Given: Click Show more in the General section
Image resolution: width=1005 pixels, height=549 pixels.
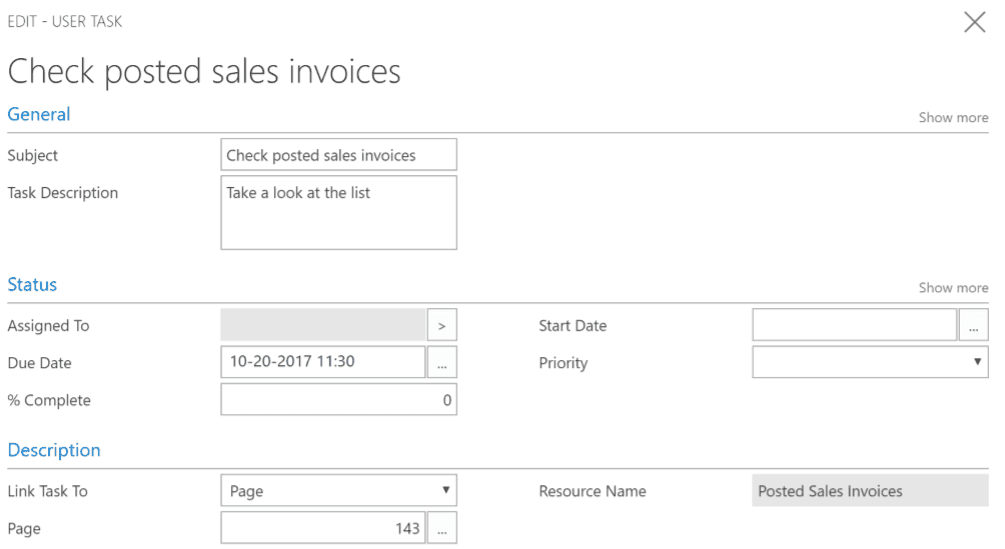Looking at the screenshot, I should [953, 118].
